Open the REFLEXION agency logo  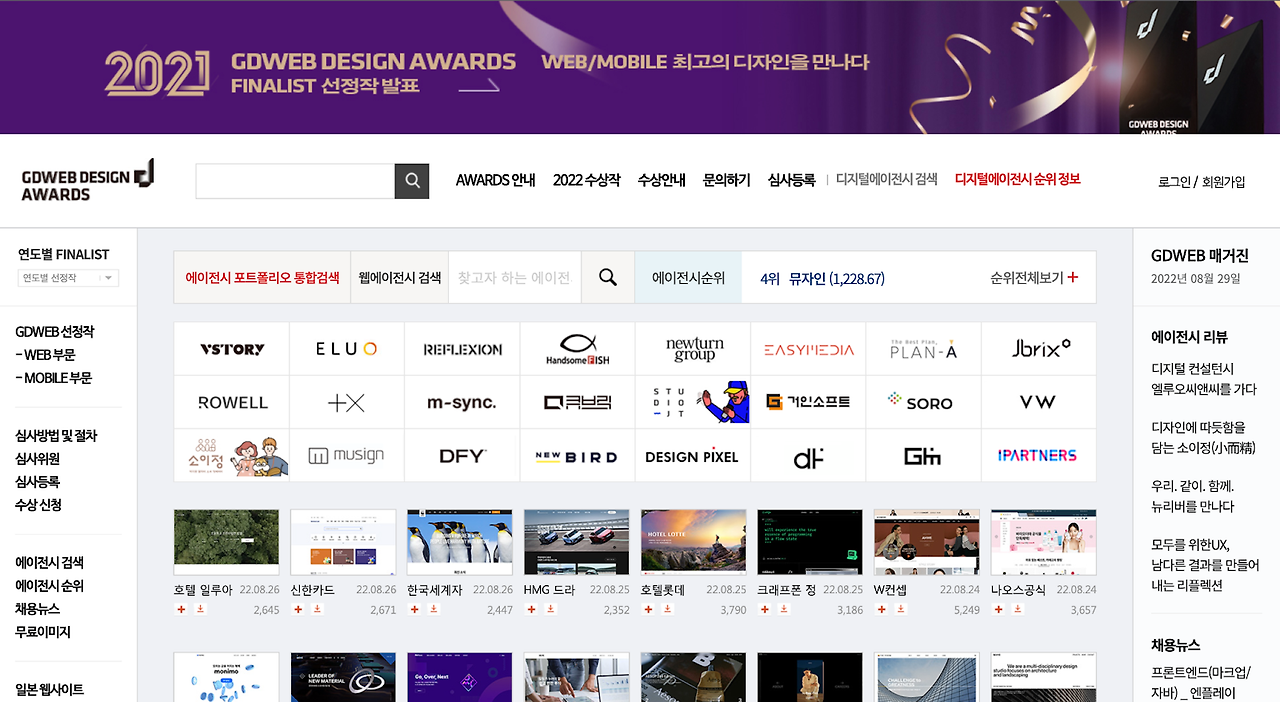coord(462,349)
